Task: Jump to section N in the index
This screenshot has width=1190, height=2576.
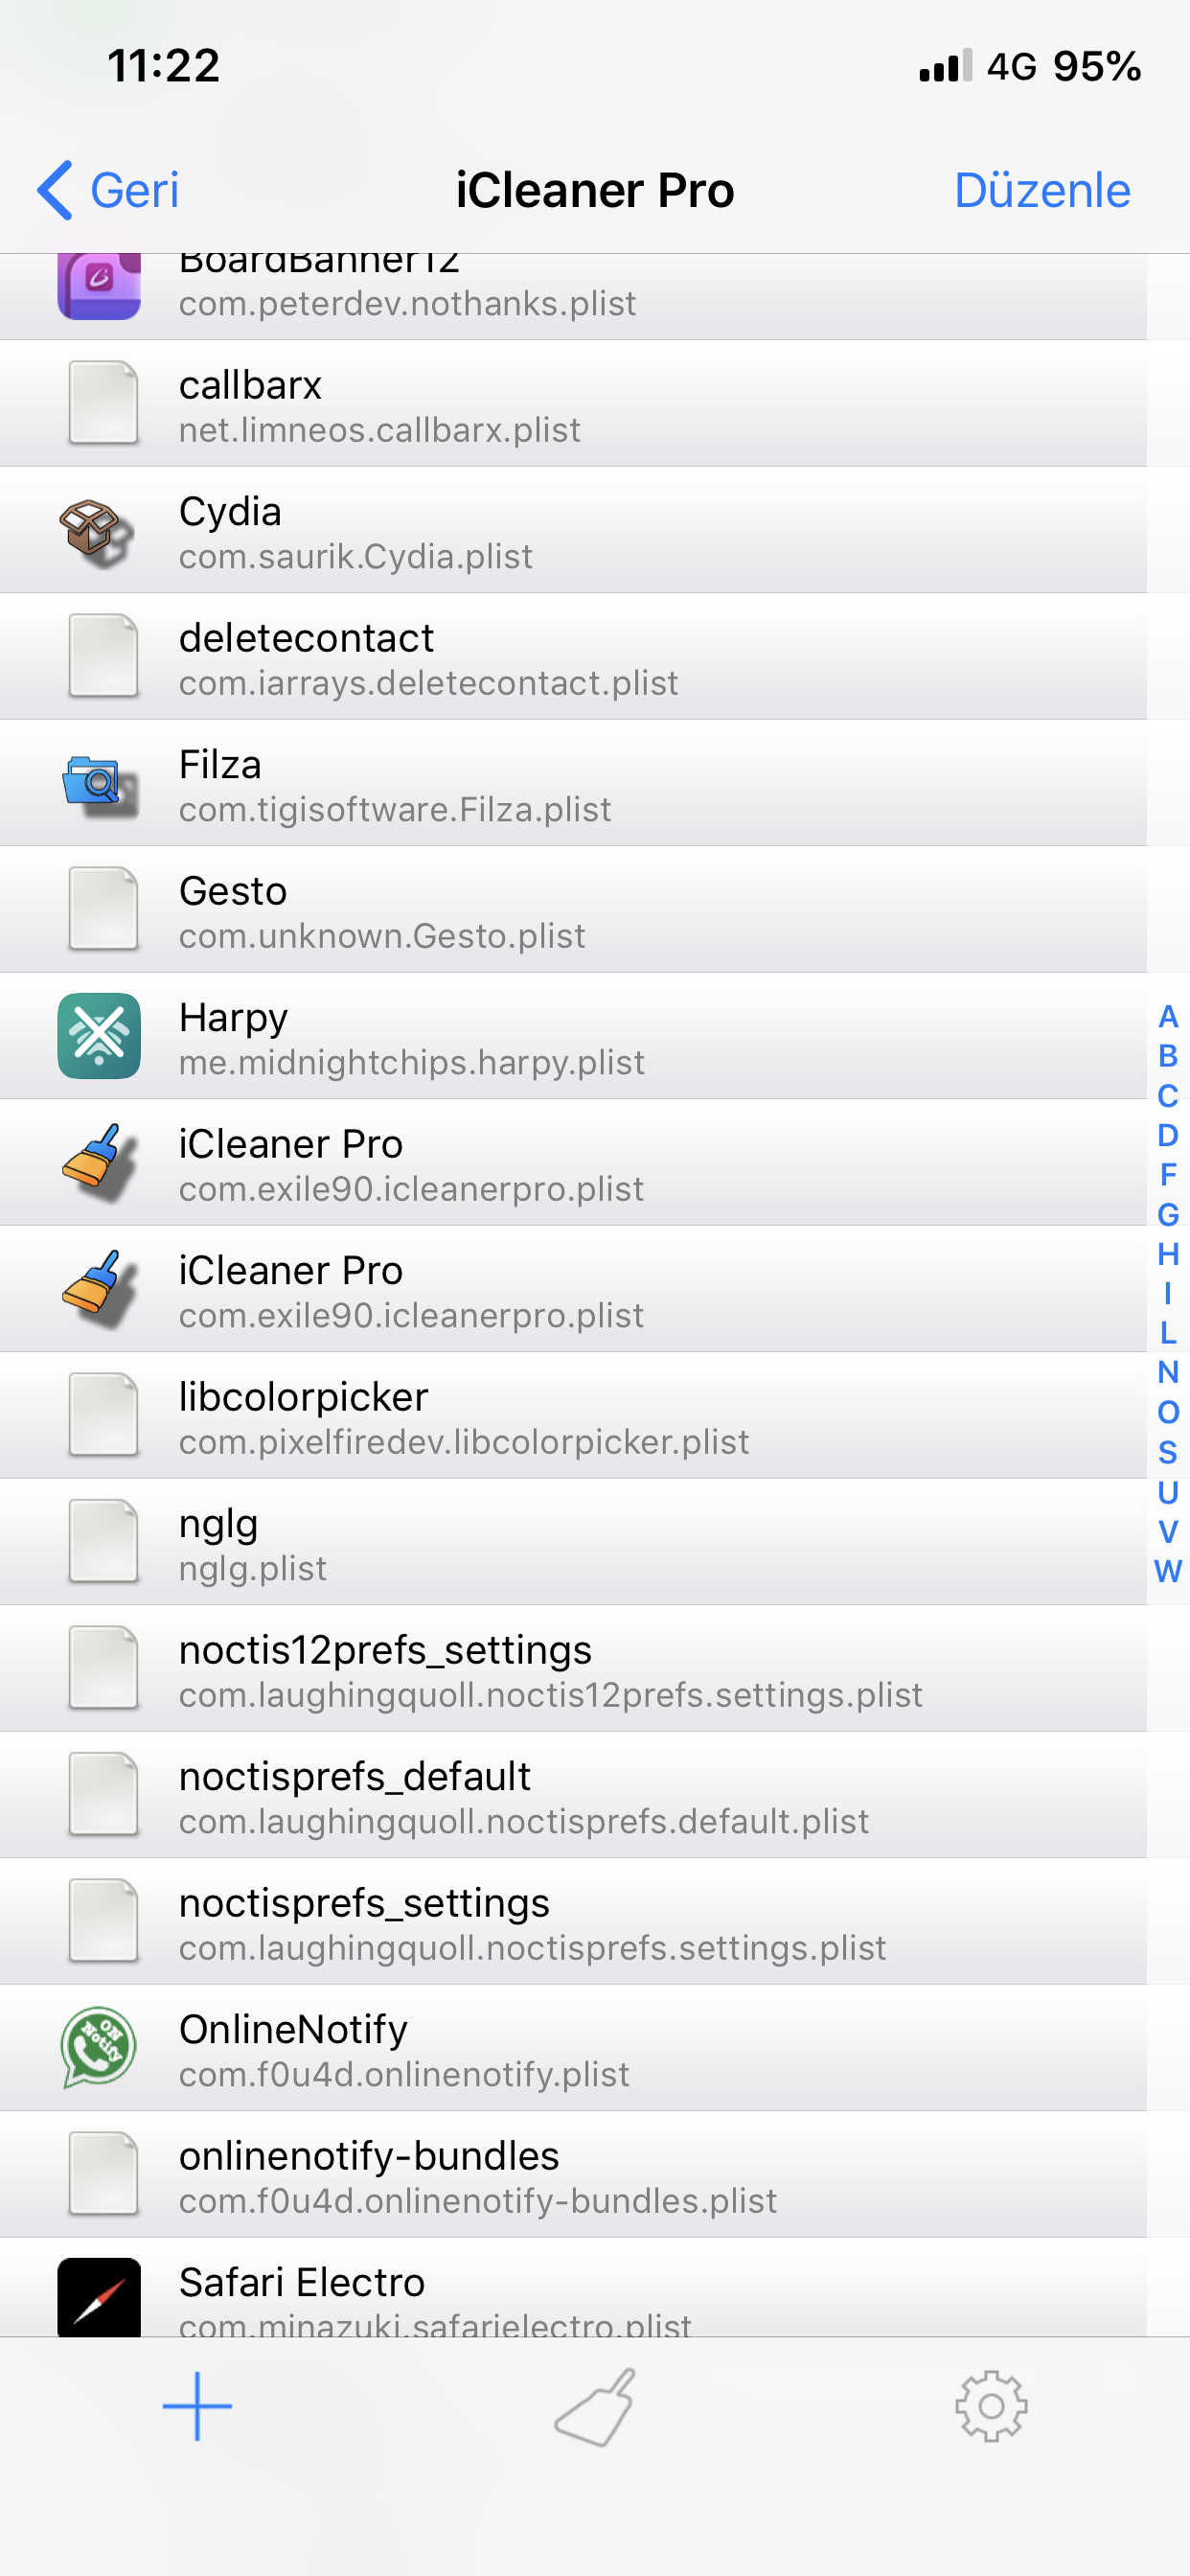Action: pos(1167,1373)
